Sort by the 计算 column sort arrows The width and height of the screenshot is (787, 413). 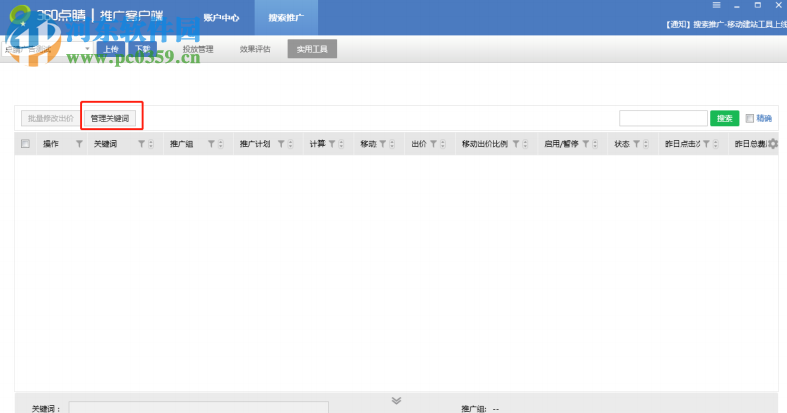(341, 144)
